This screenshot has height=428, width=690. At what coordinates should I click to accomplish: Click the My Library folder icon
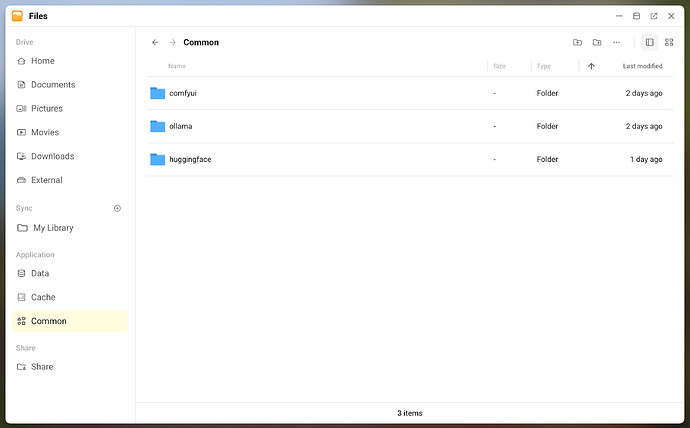click(x=22, y=228)
